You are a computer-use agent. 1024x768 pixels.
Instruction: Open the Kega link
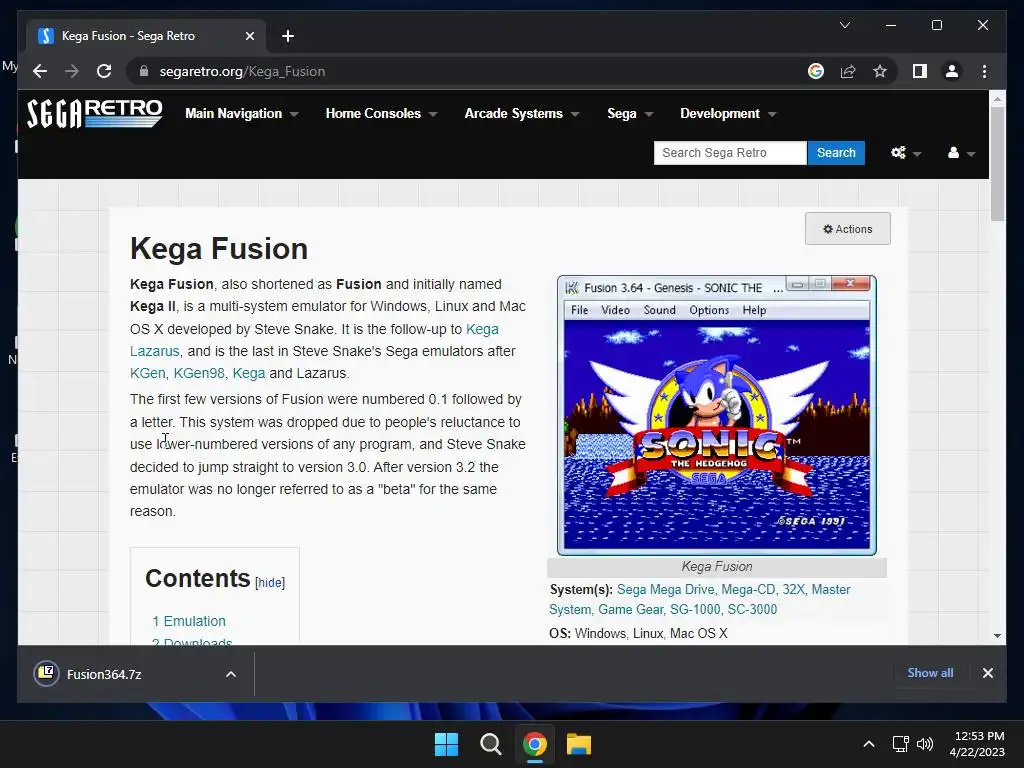tap(249, 373)
